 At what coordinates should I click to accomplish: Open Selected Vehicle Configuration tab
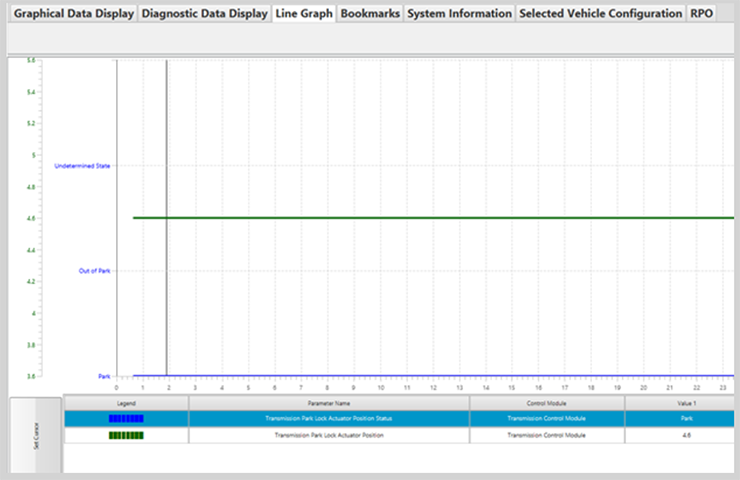[x=600, y=15]
